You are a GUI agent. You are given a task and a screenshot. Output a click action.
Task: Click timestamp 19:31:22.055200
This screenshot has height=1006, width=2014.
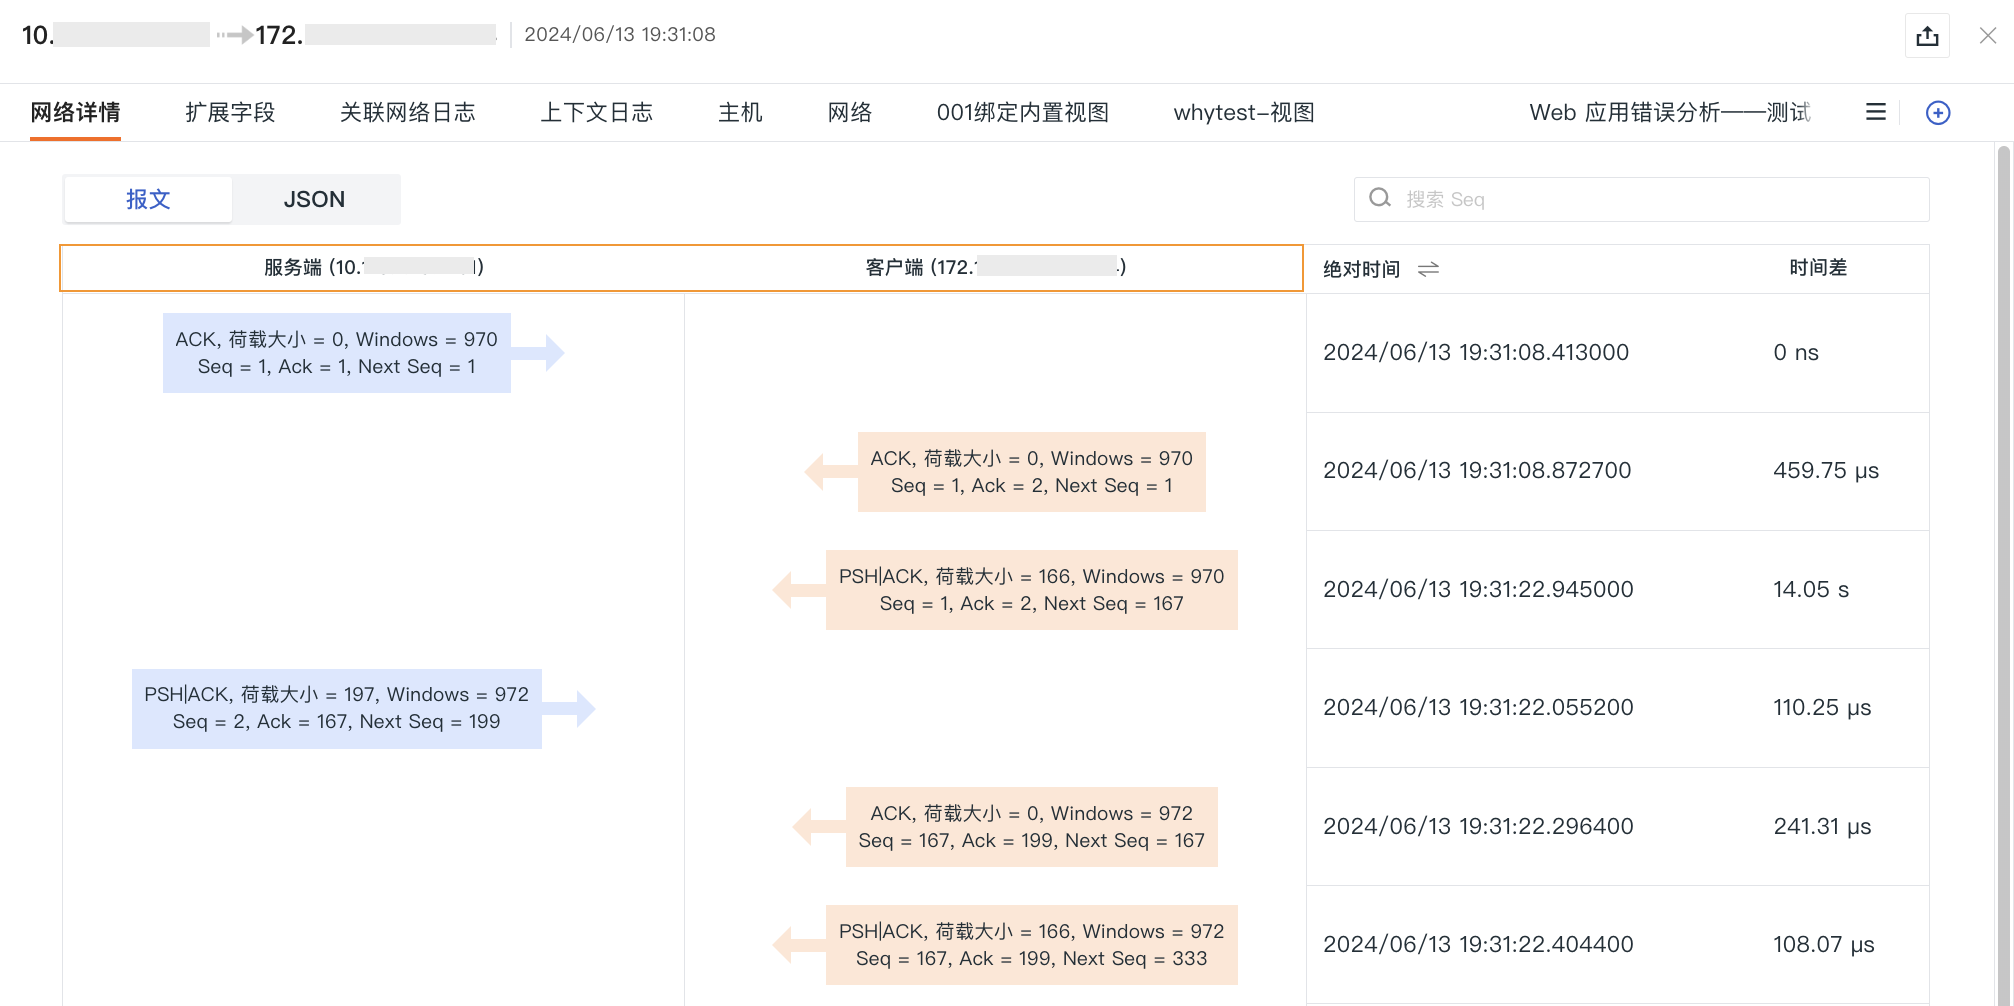click(x=1478, y=707)
